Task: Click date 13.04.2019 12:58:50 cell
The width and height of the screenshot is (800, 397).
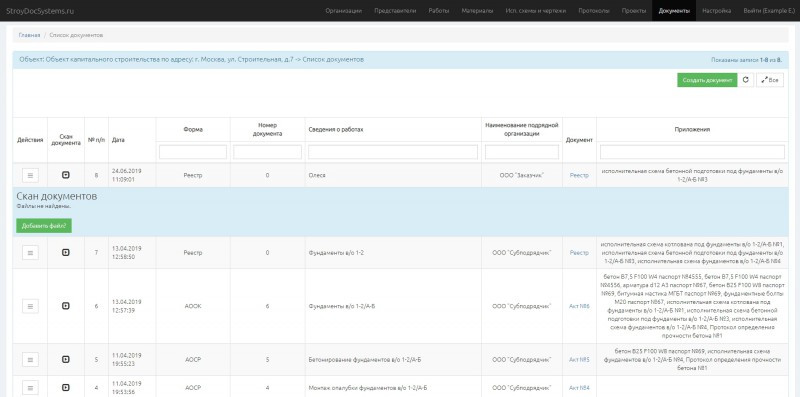Action: [x=132, y=253]
